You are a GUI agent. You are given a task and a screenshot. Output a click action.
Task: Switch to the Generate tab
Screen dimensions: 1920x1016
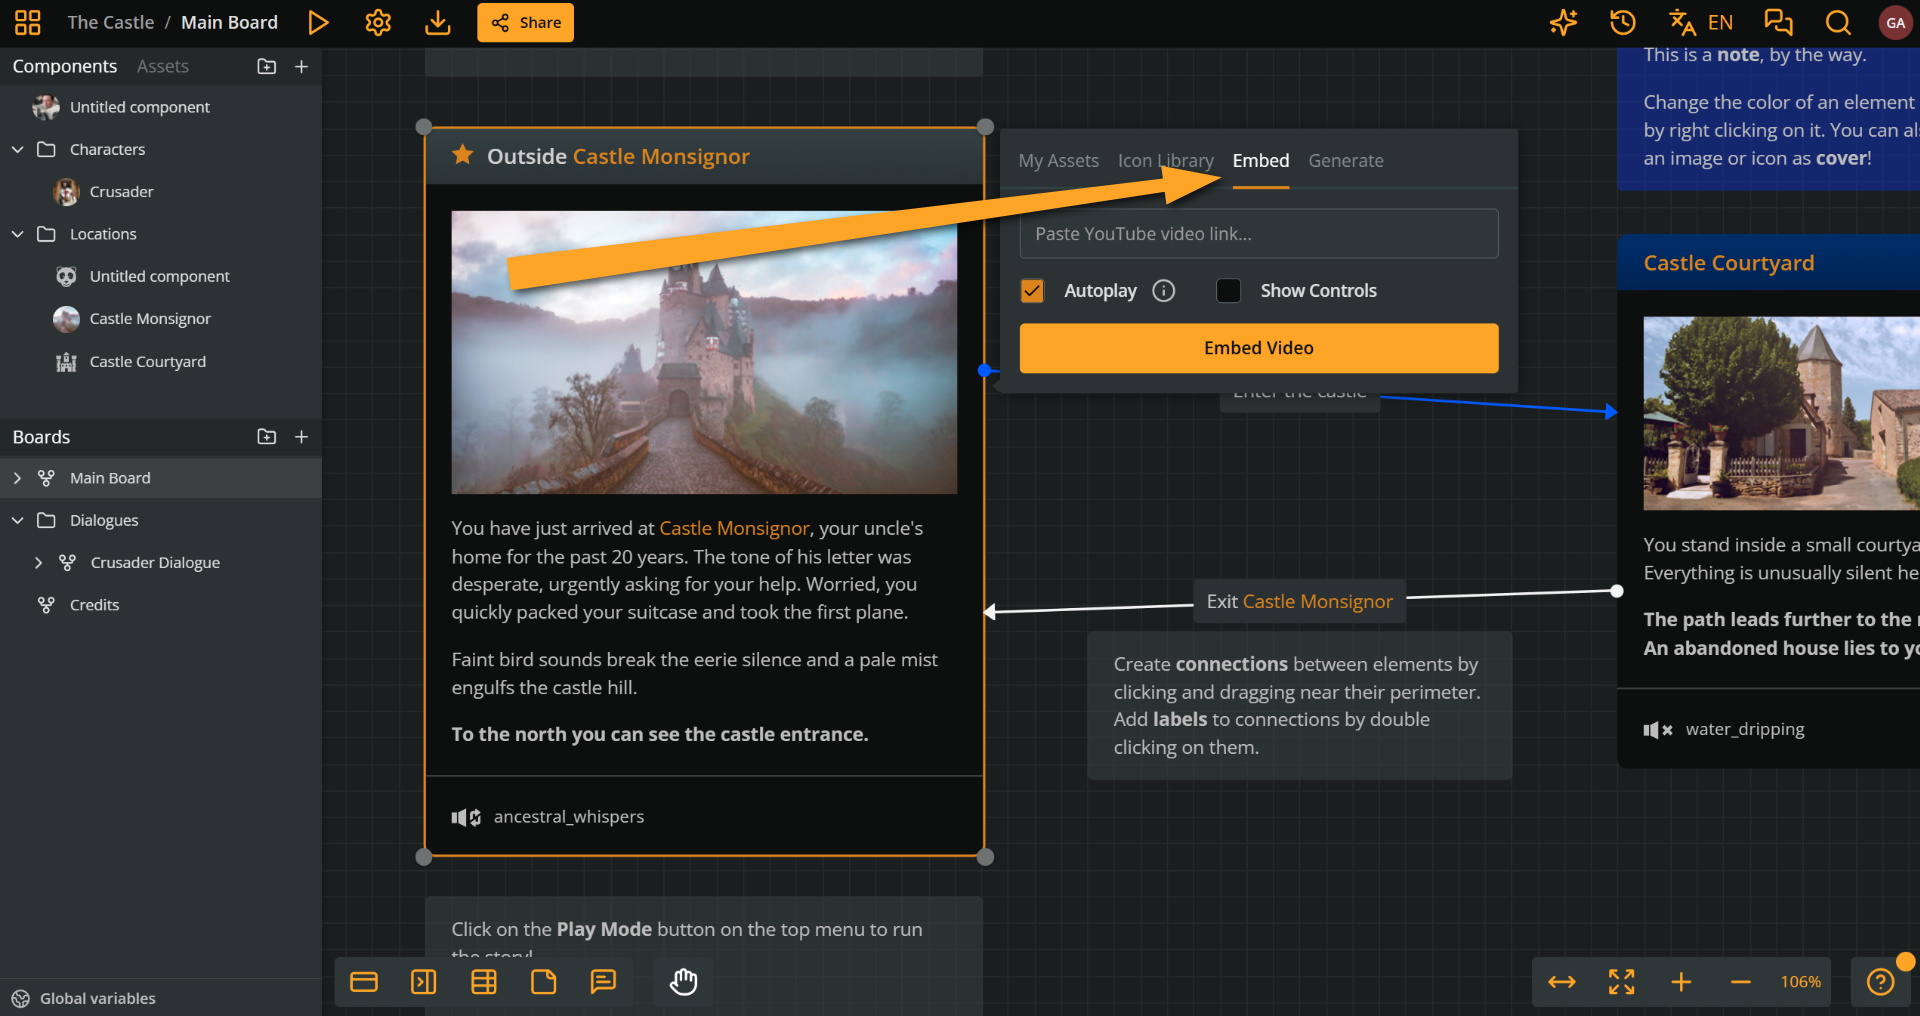point(1346,161)
